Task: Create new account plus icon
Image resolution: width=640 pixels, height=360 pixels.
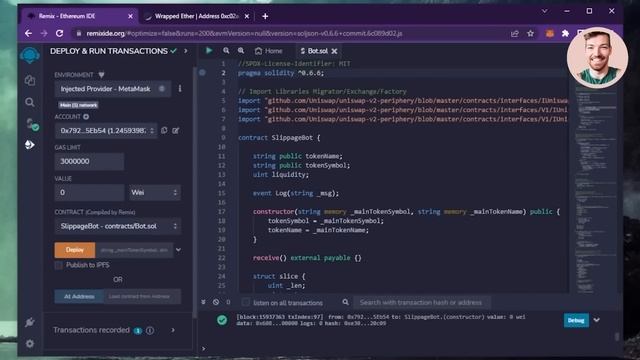Action: click(86, 117)
